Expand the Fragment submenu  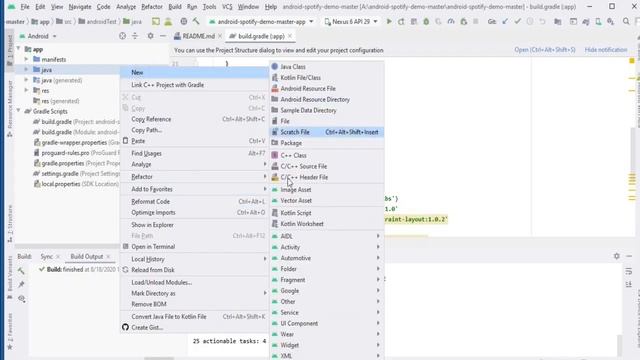[x=327, y=280]
